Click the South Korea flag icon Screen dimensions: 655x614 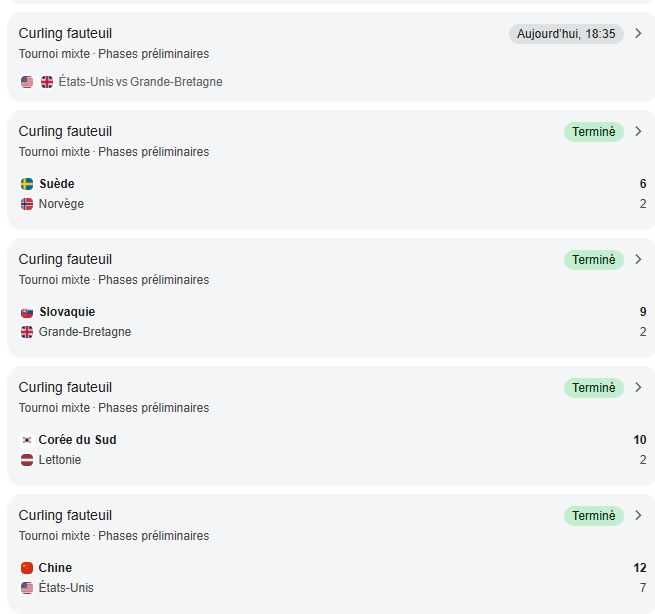(x=27, y=440)
